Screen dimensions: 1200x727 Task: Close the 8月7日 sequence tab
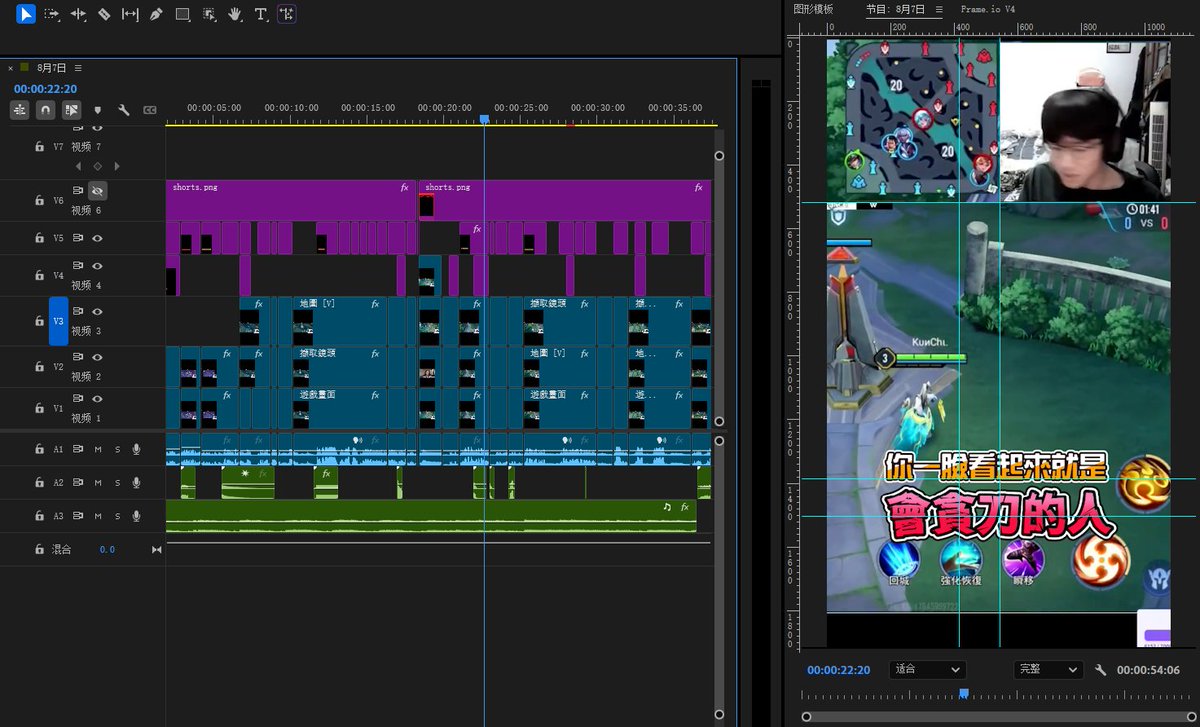[x=11, y=68]
